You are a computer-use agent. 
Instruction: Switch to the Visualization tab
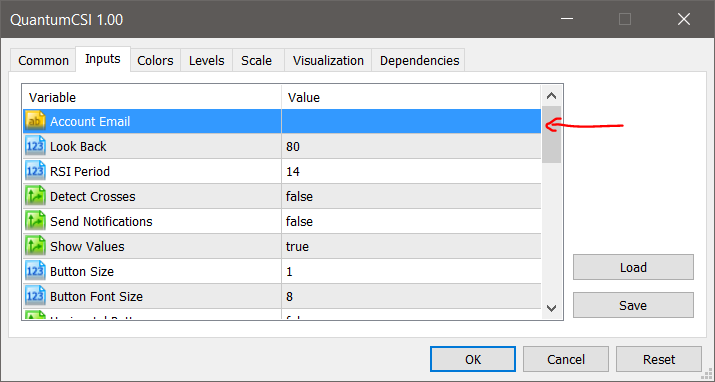pos(328,61)
